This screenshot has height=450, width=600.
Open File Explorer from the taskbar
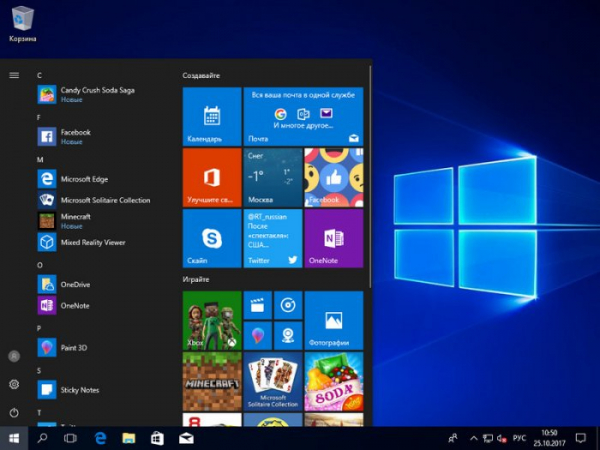[129, 438]
